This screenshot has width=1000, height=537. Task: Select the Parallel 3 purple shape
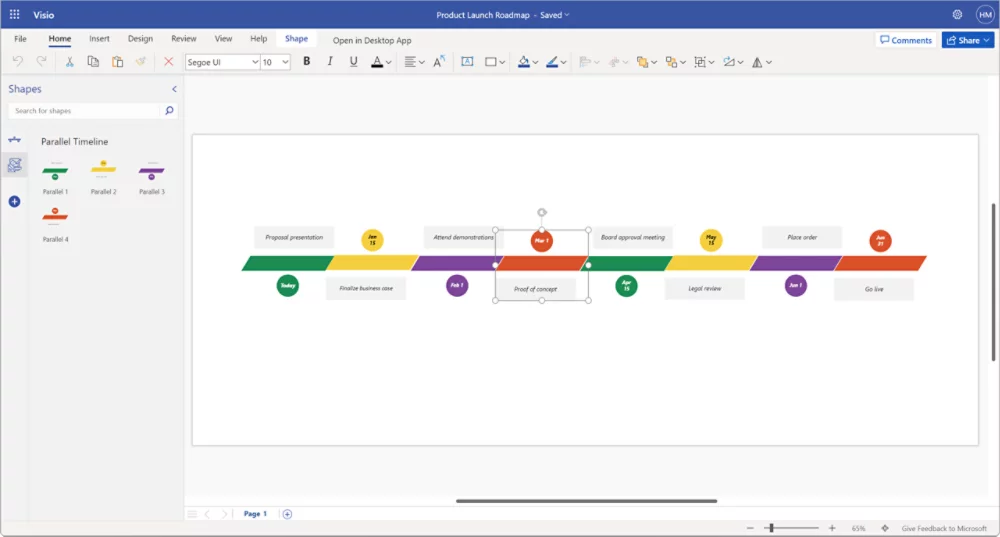click(152, 178)
